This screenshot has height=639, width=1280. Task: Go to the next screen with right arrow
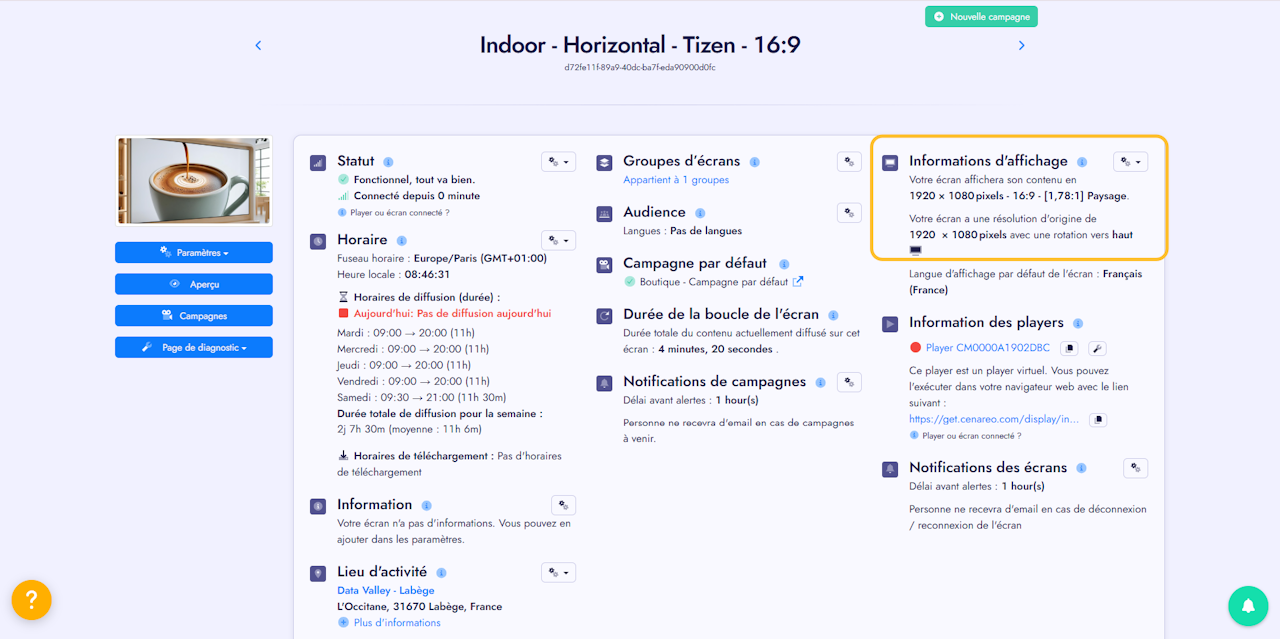(x=1021, y=45)
